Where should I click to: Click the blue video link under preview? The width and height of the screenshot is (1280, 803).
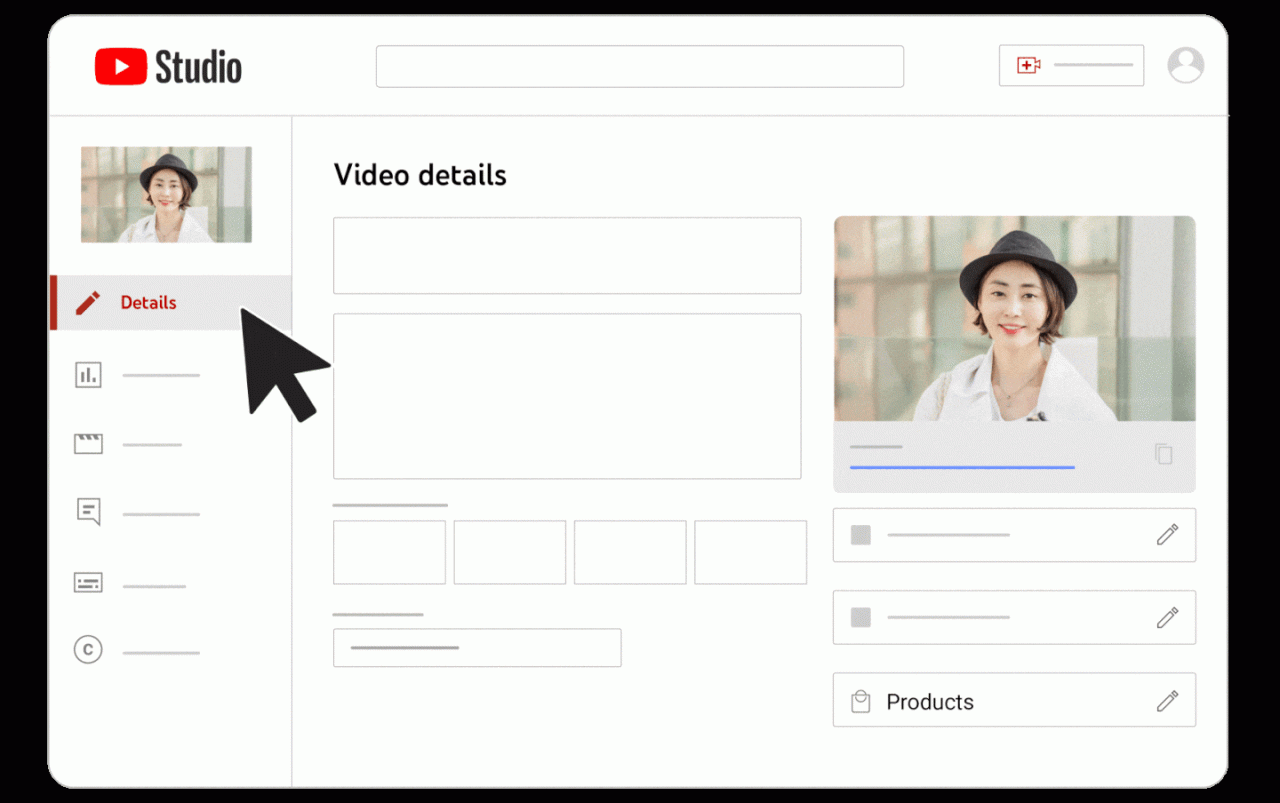tap(961, 467)
